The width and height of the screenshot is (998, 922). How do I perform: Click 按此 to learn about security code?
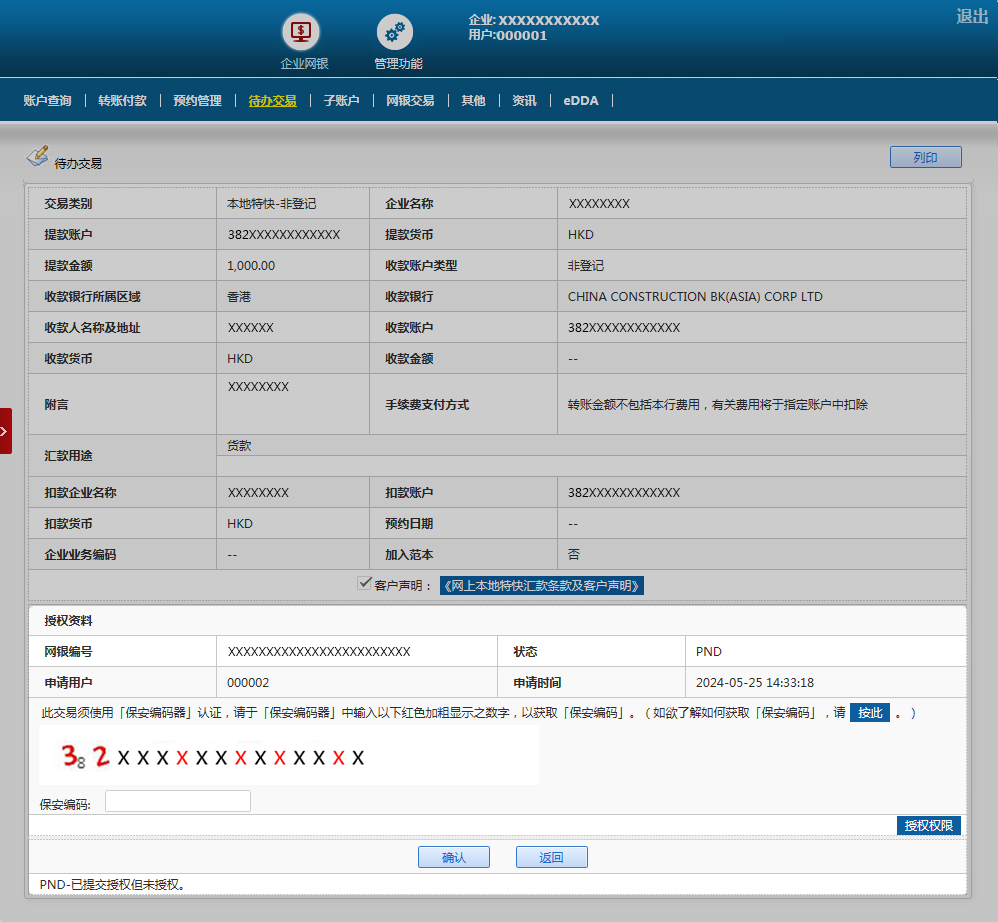point(870,713)
